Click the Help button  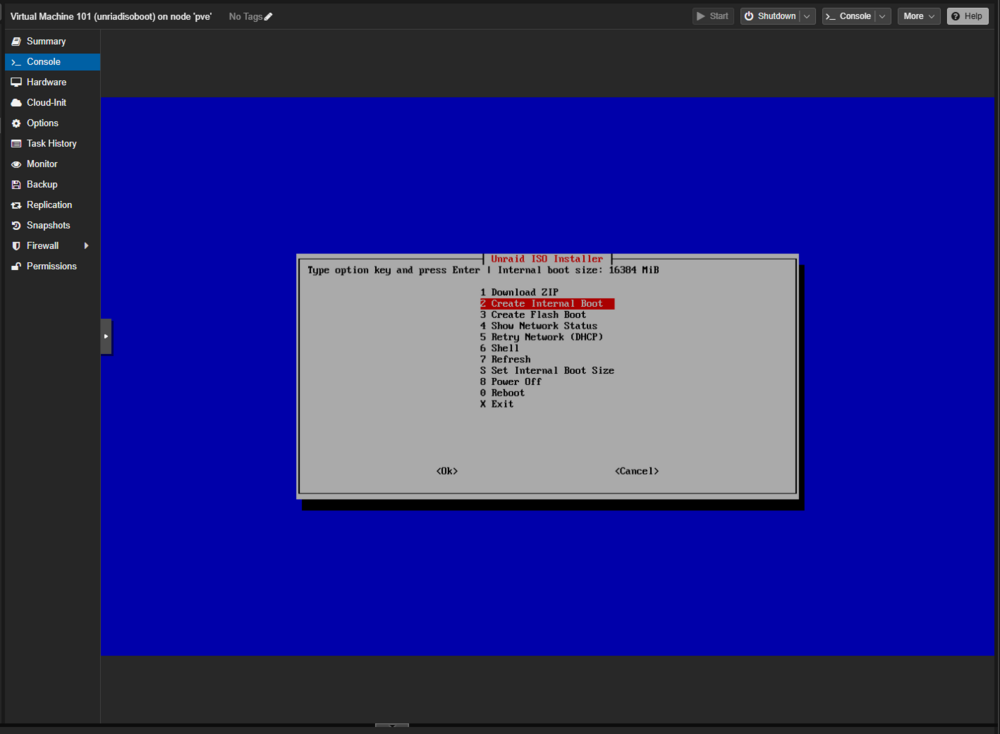(967, 16)
